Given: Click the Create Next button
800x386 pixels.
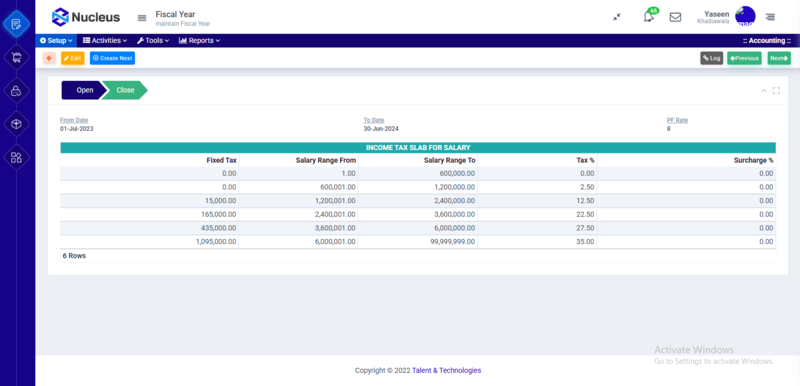Looking at the screenshot, I should point(112,58).
